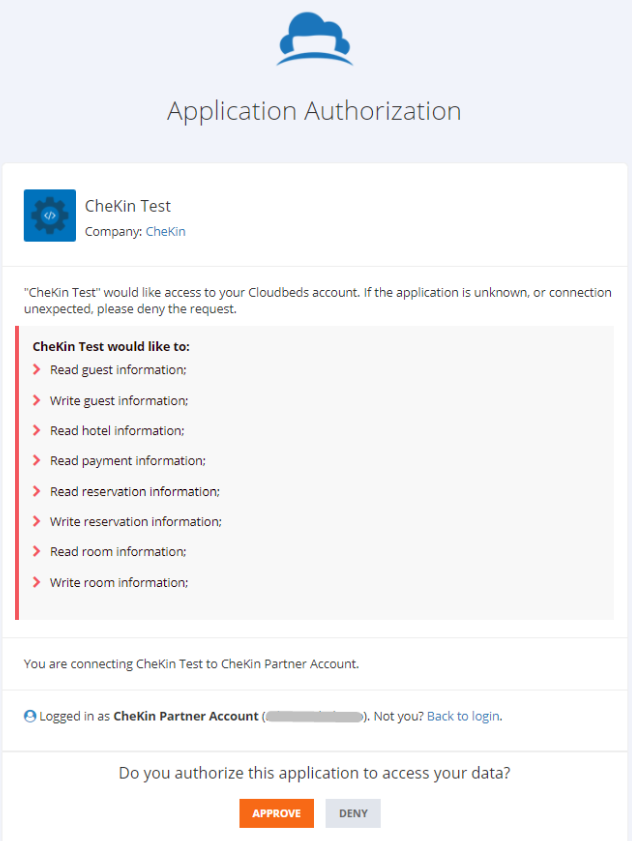Click the 'Write guest information;' text
Screen dimensions: 632x841
tap(119, 401)
